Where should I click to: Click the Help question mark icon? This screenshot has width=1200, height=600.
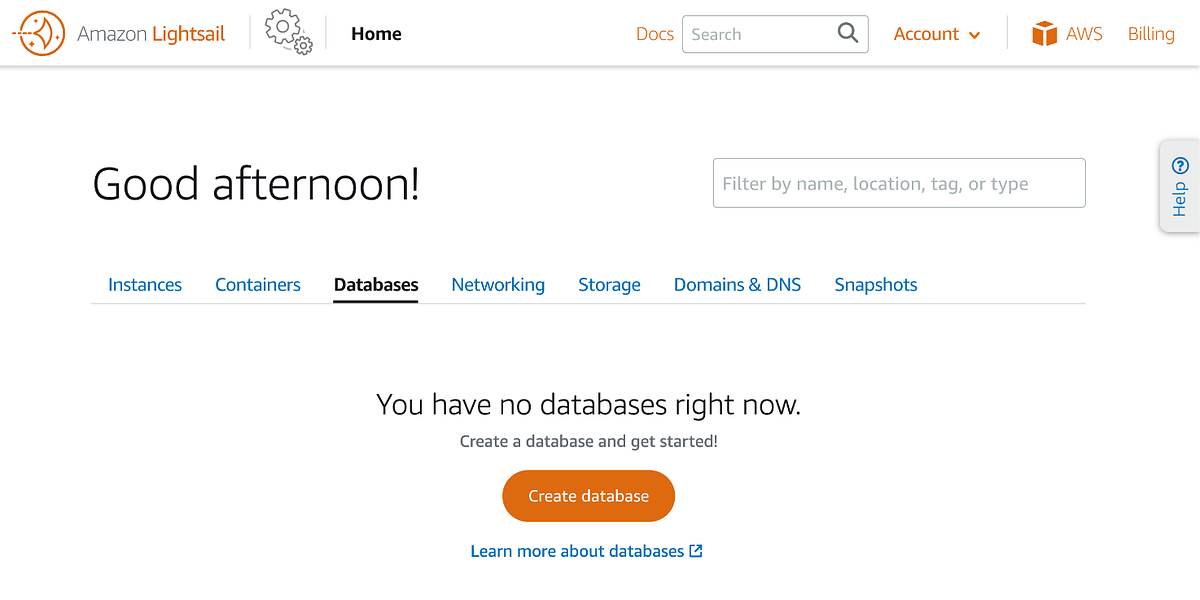click(1180, 163)
